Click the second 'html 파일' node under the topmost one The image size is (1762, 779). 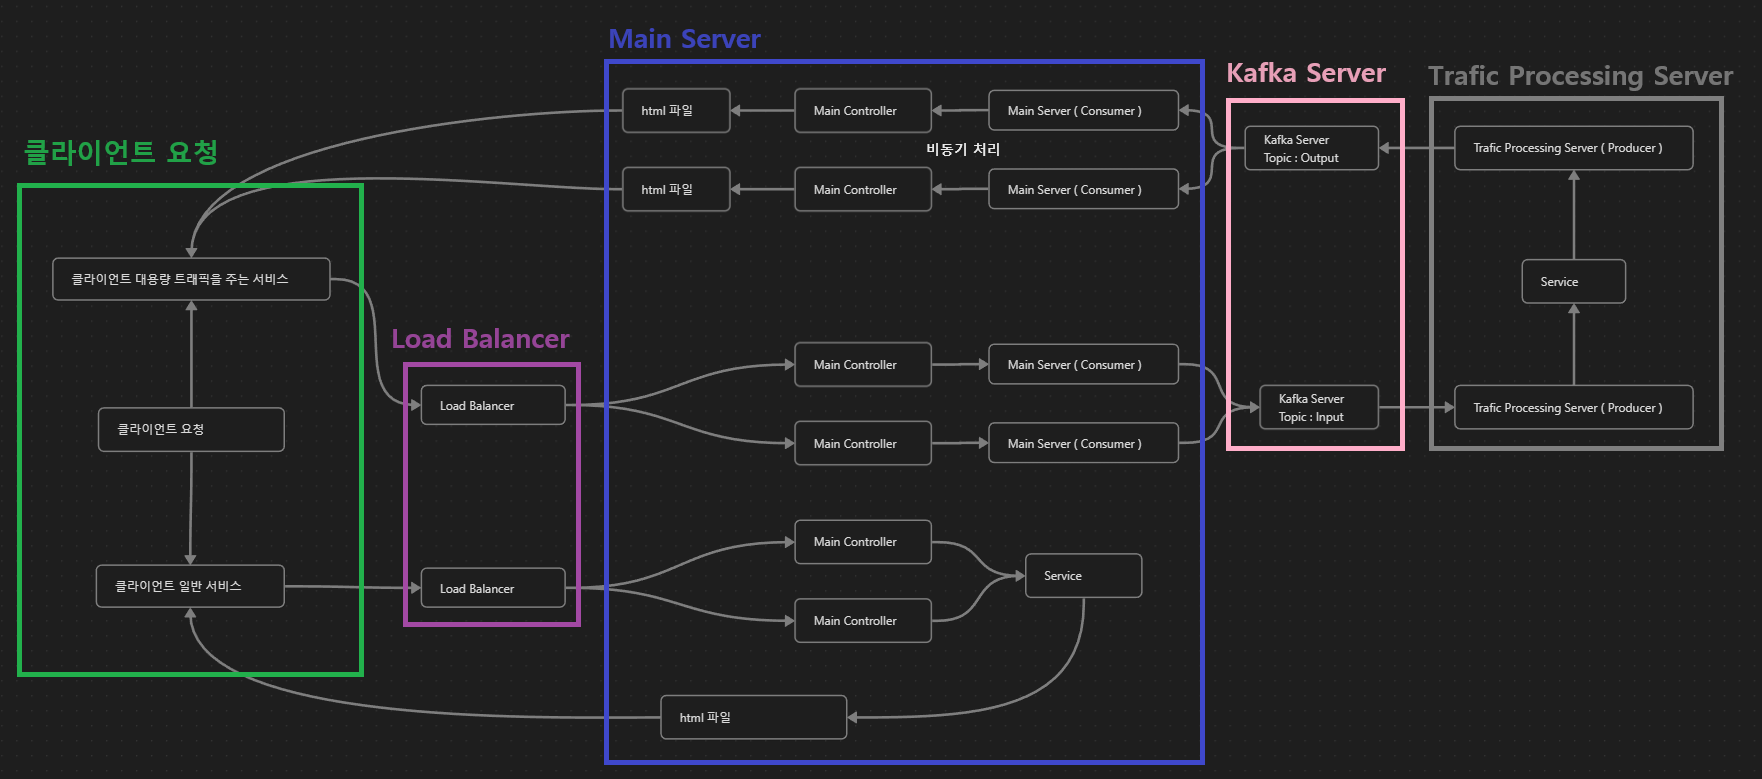[x=676, y=189]
